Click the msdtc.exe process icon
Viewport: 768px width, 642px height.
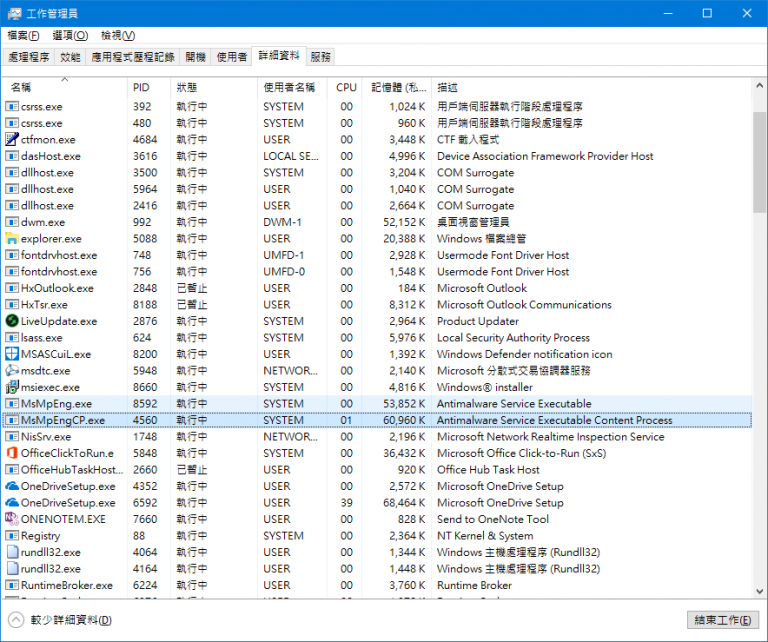coord(12,371)
